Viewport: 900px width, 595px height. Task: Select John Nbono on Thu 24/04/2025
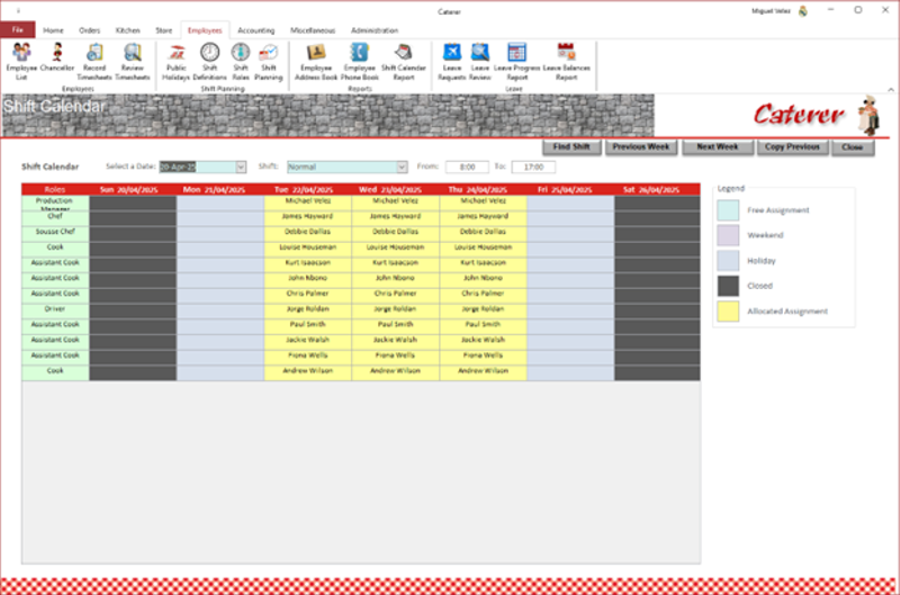483,280
